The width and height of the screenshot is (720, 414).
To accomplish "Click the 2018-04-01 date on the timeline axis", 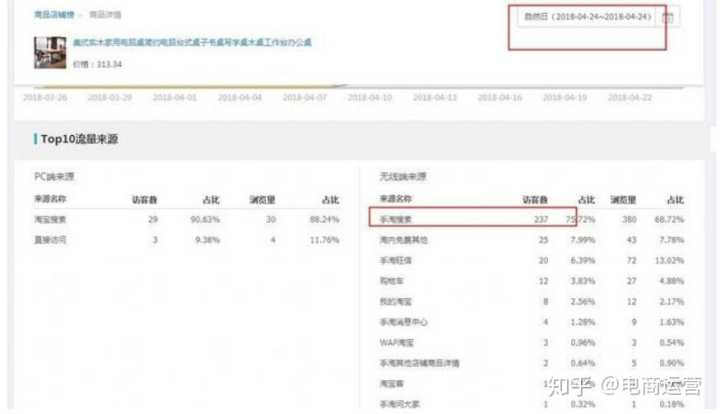I will coord(174,97).
